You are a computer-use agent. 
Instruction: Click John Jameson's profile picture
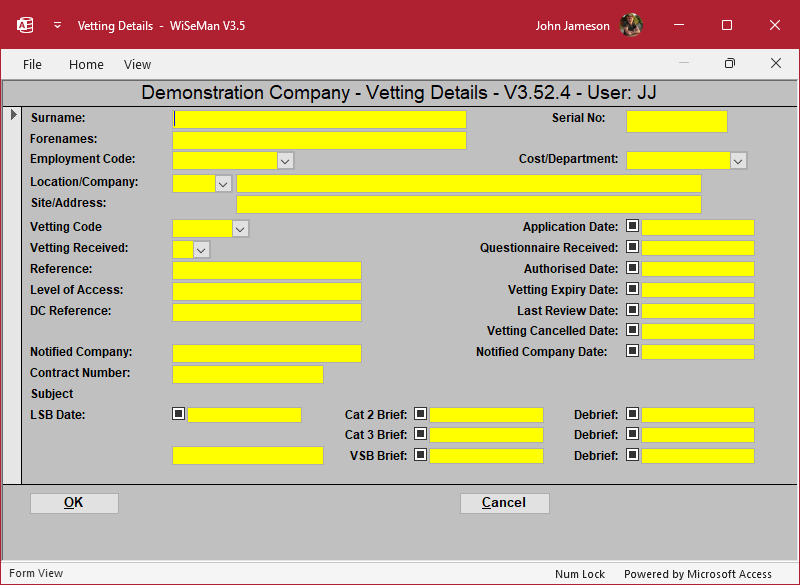click(630, 25)
